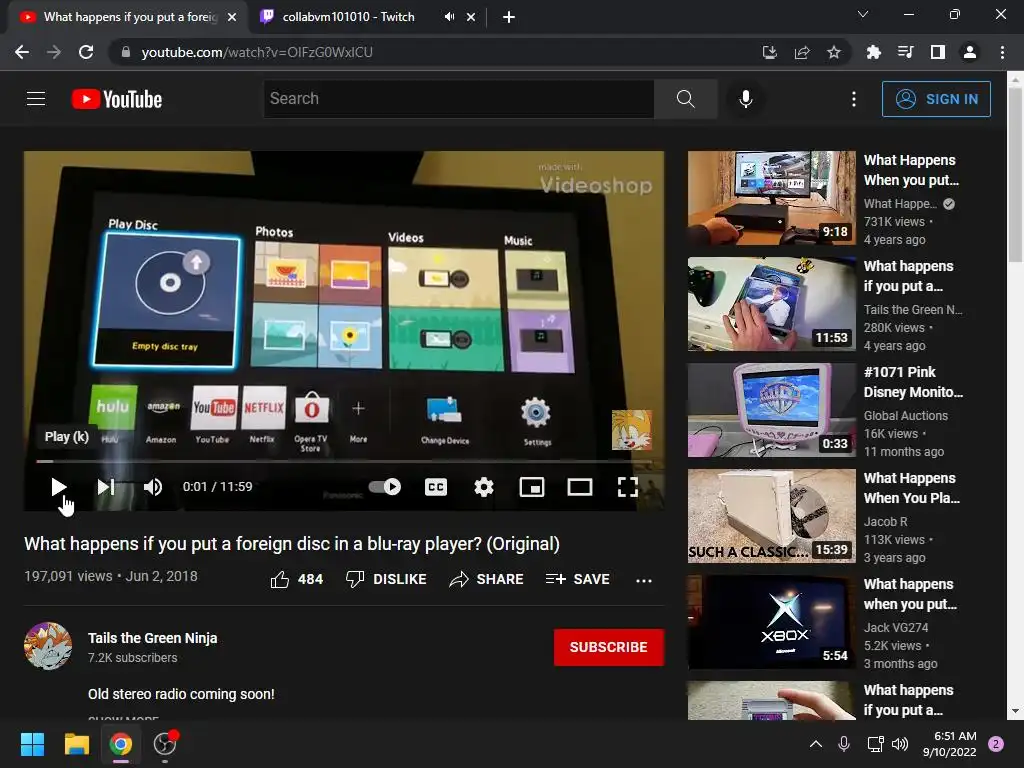Image resolution: width=1024 pixels, height=768 pixels.
Task: Select the YouTube video browser tab
Action: (129, 17)
